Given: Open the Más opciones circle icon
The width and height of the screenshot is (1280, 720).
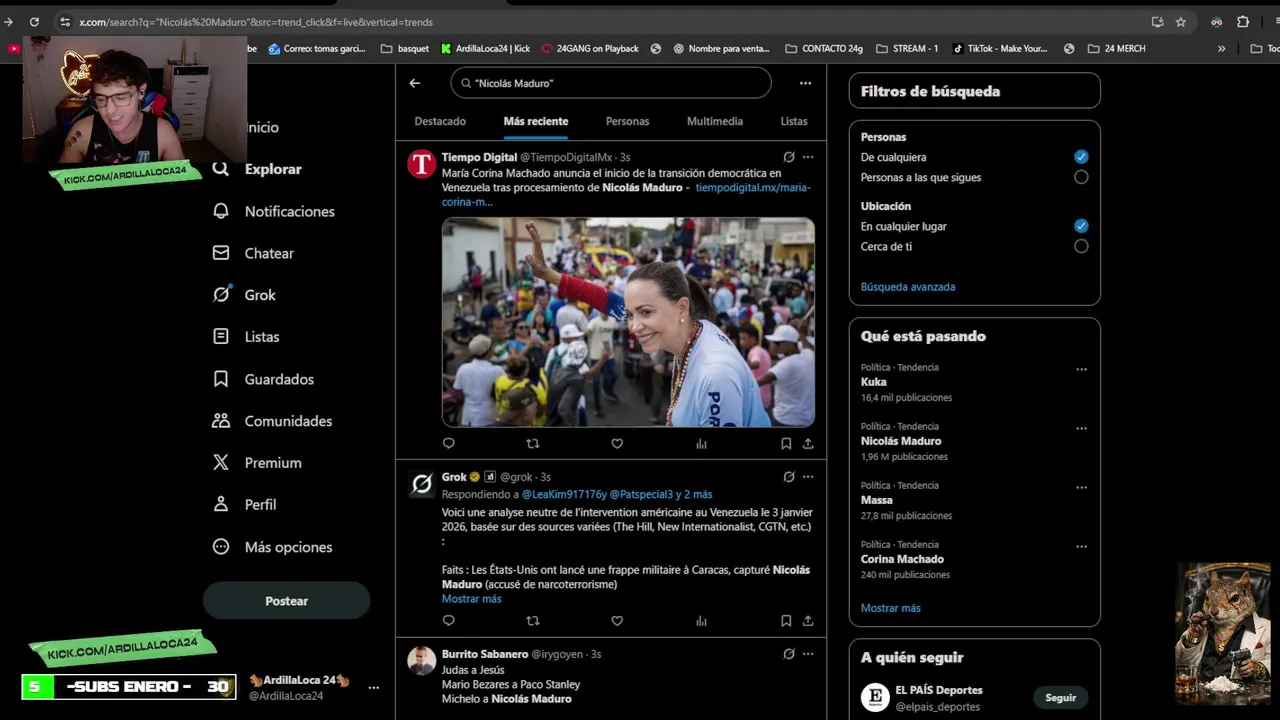Looking at the screenshot, I should [x=221, y=547].
